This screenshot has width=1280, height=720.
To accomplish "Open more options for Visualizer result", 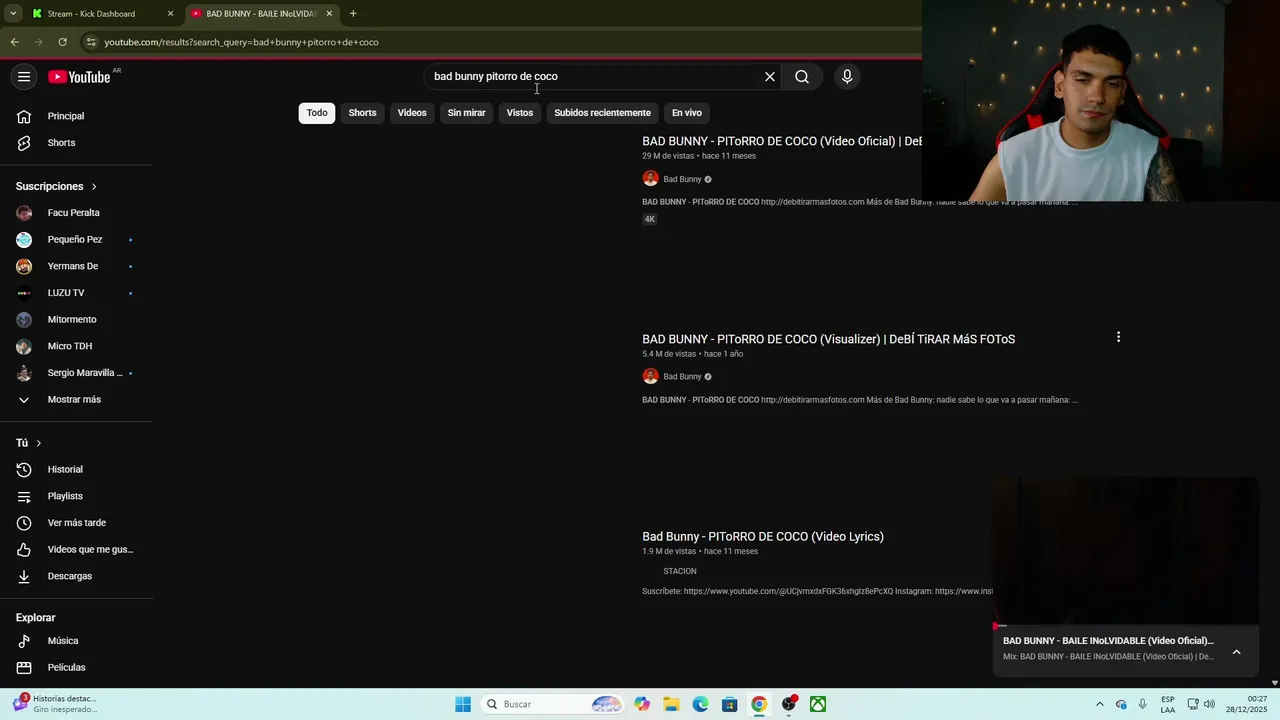I will [1118, 338].
